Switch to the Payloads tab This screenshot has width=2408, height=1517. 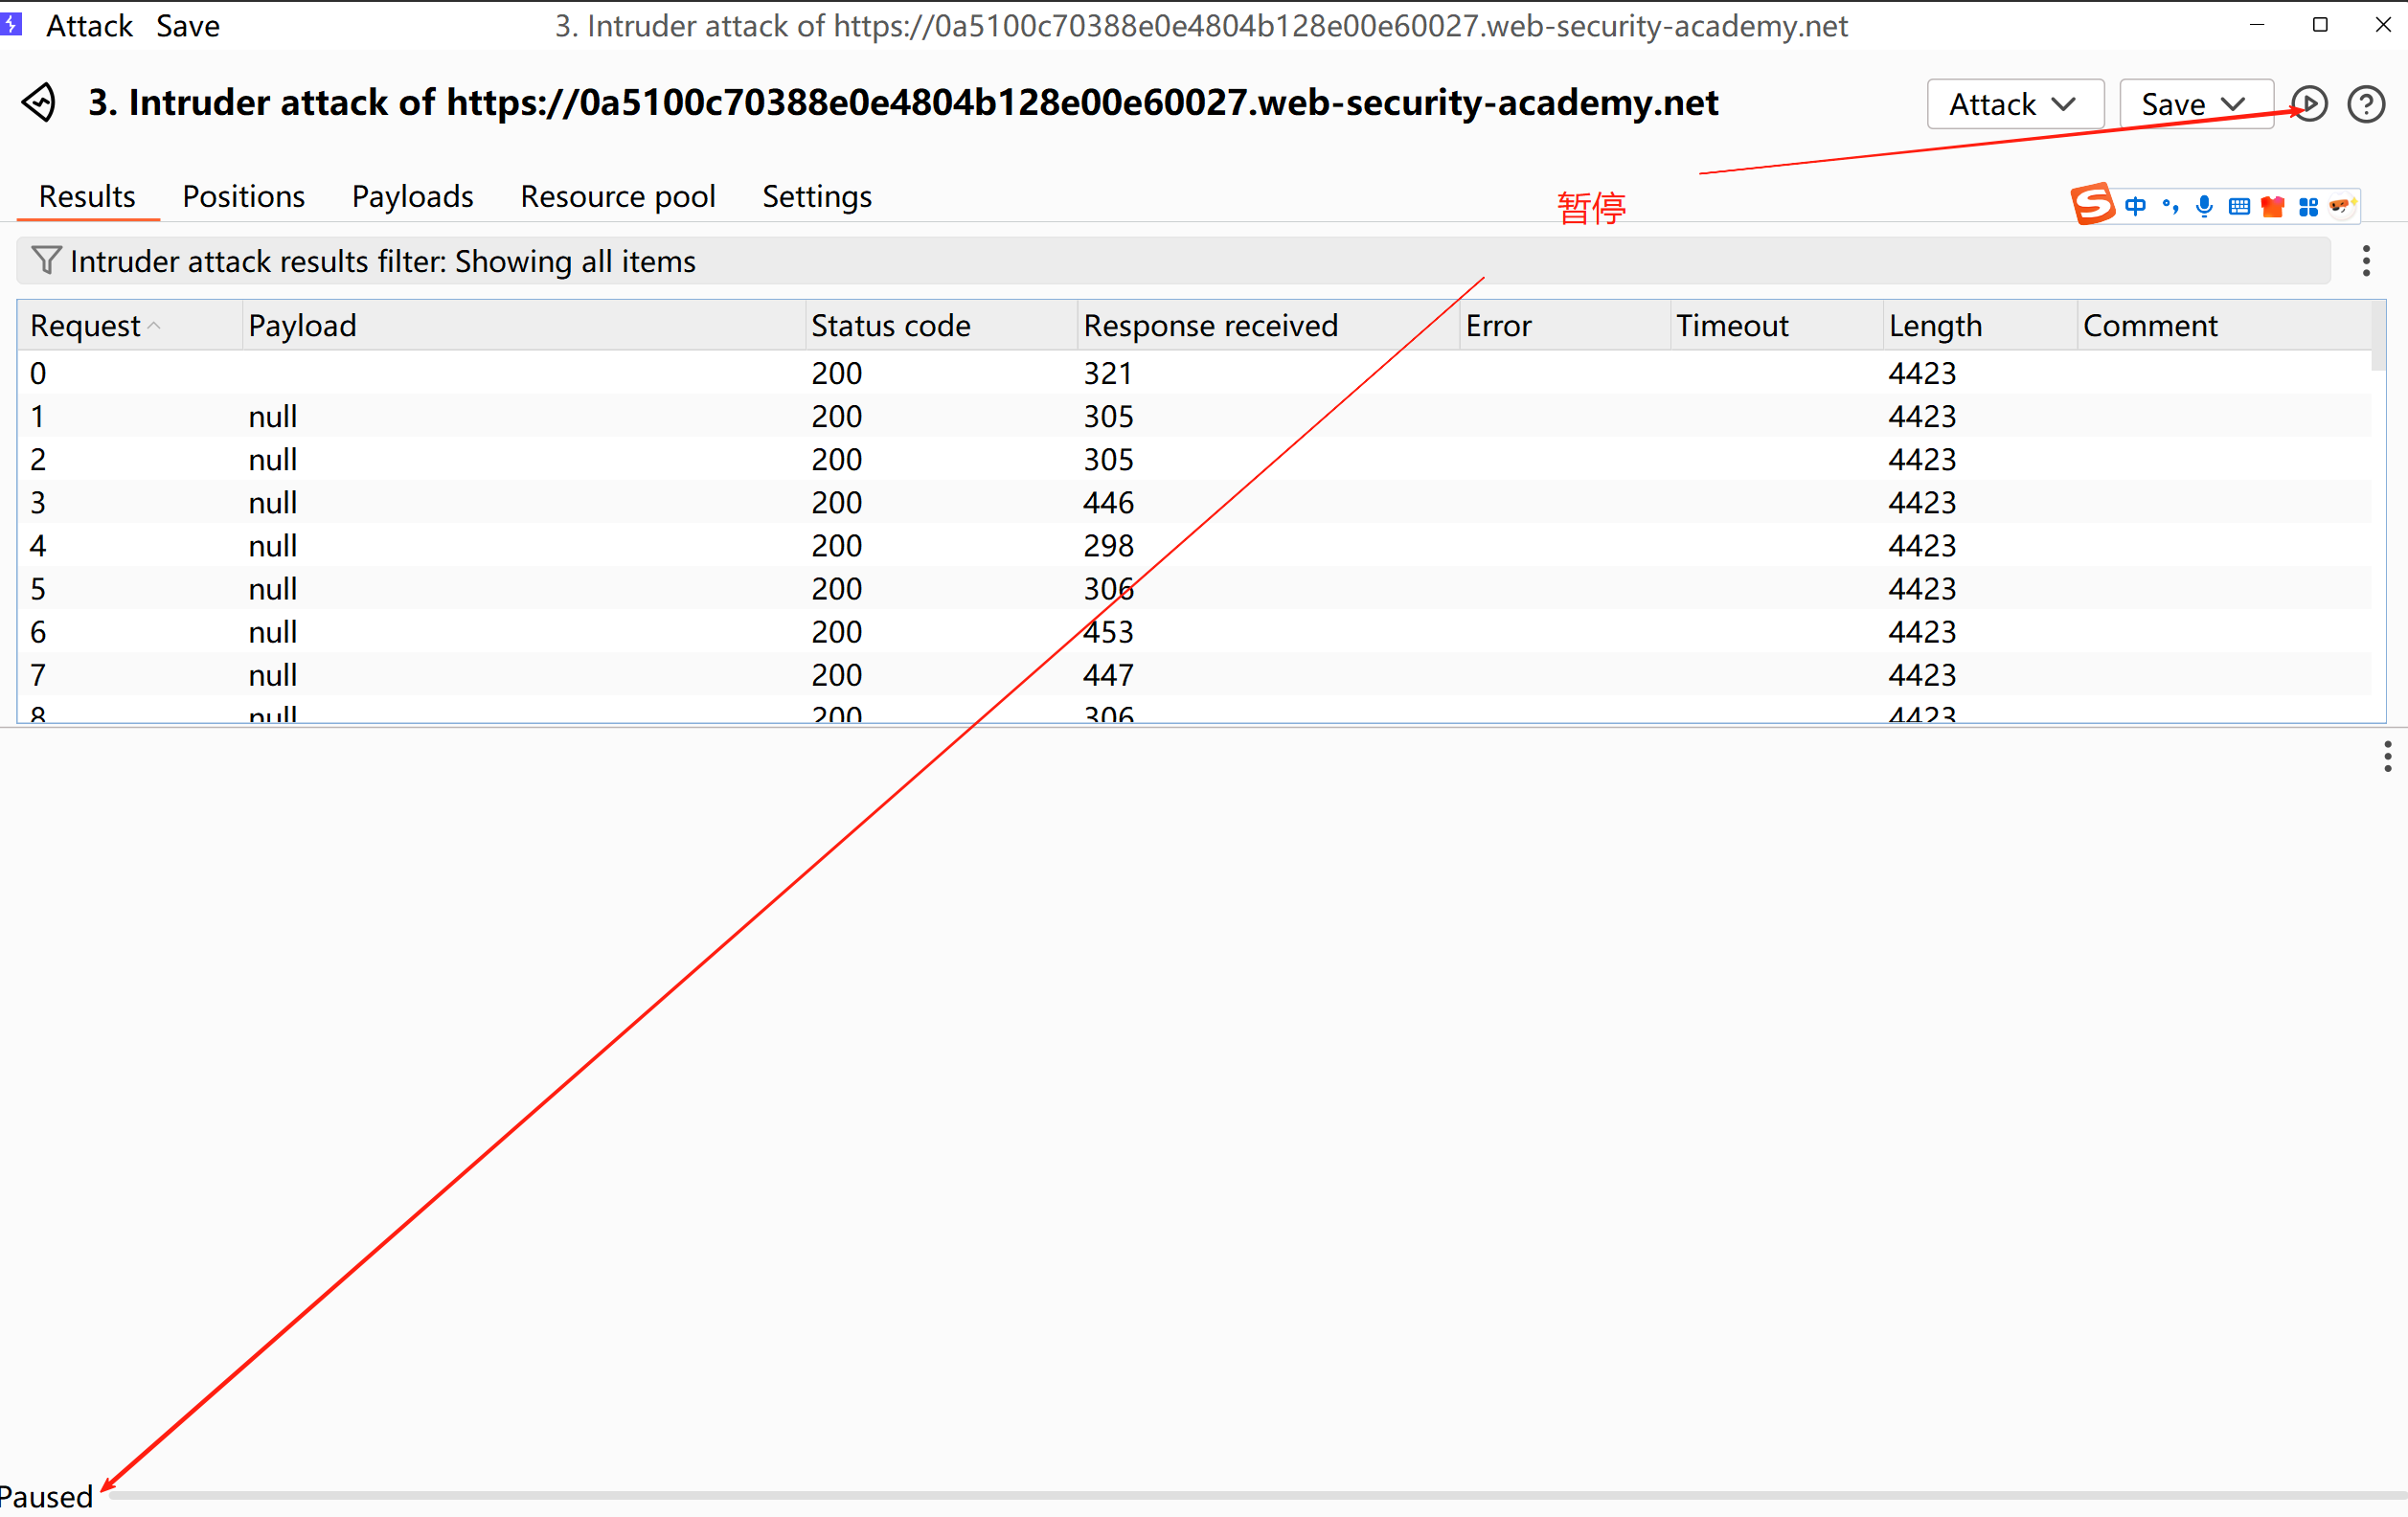pyautogui.click(x=412, y=196)
